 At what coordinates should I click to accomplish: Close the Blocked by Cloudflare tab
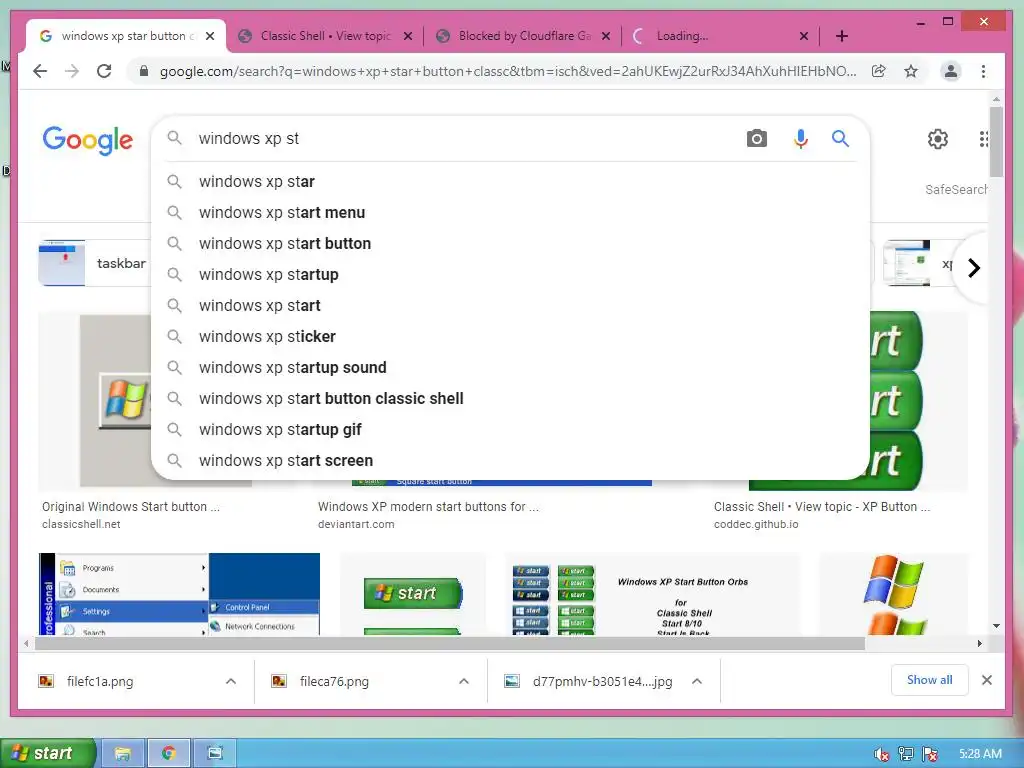(605, 36)
